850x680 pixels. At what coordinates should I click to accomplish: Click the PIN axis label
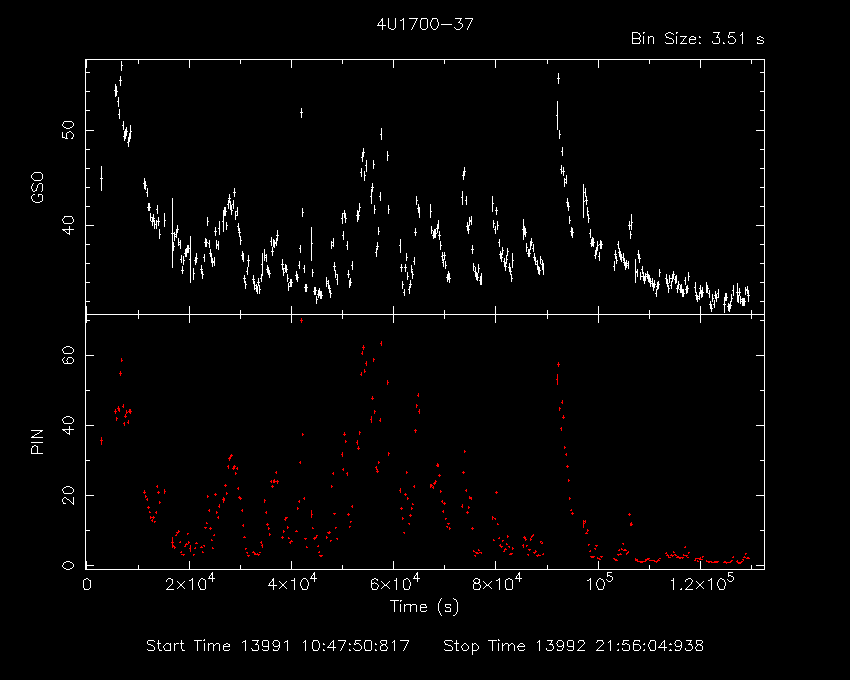(x=37, y=441)
